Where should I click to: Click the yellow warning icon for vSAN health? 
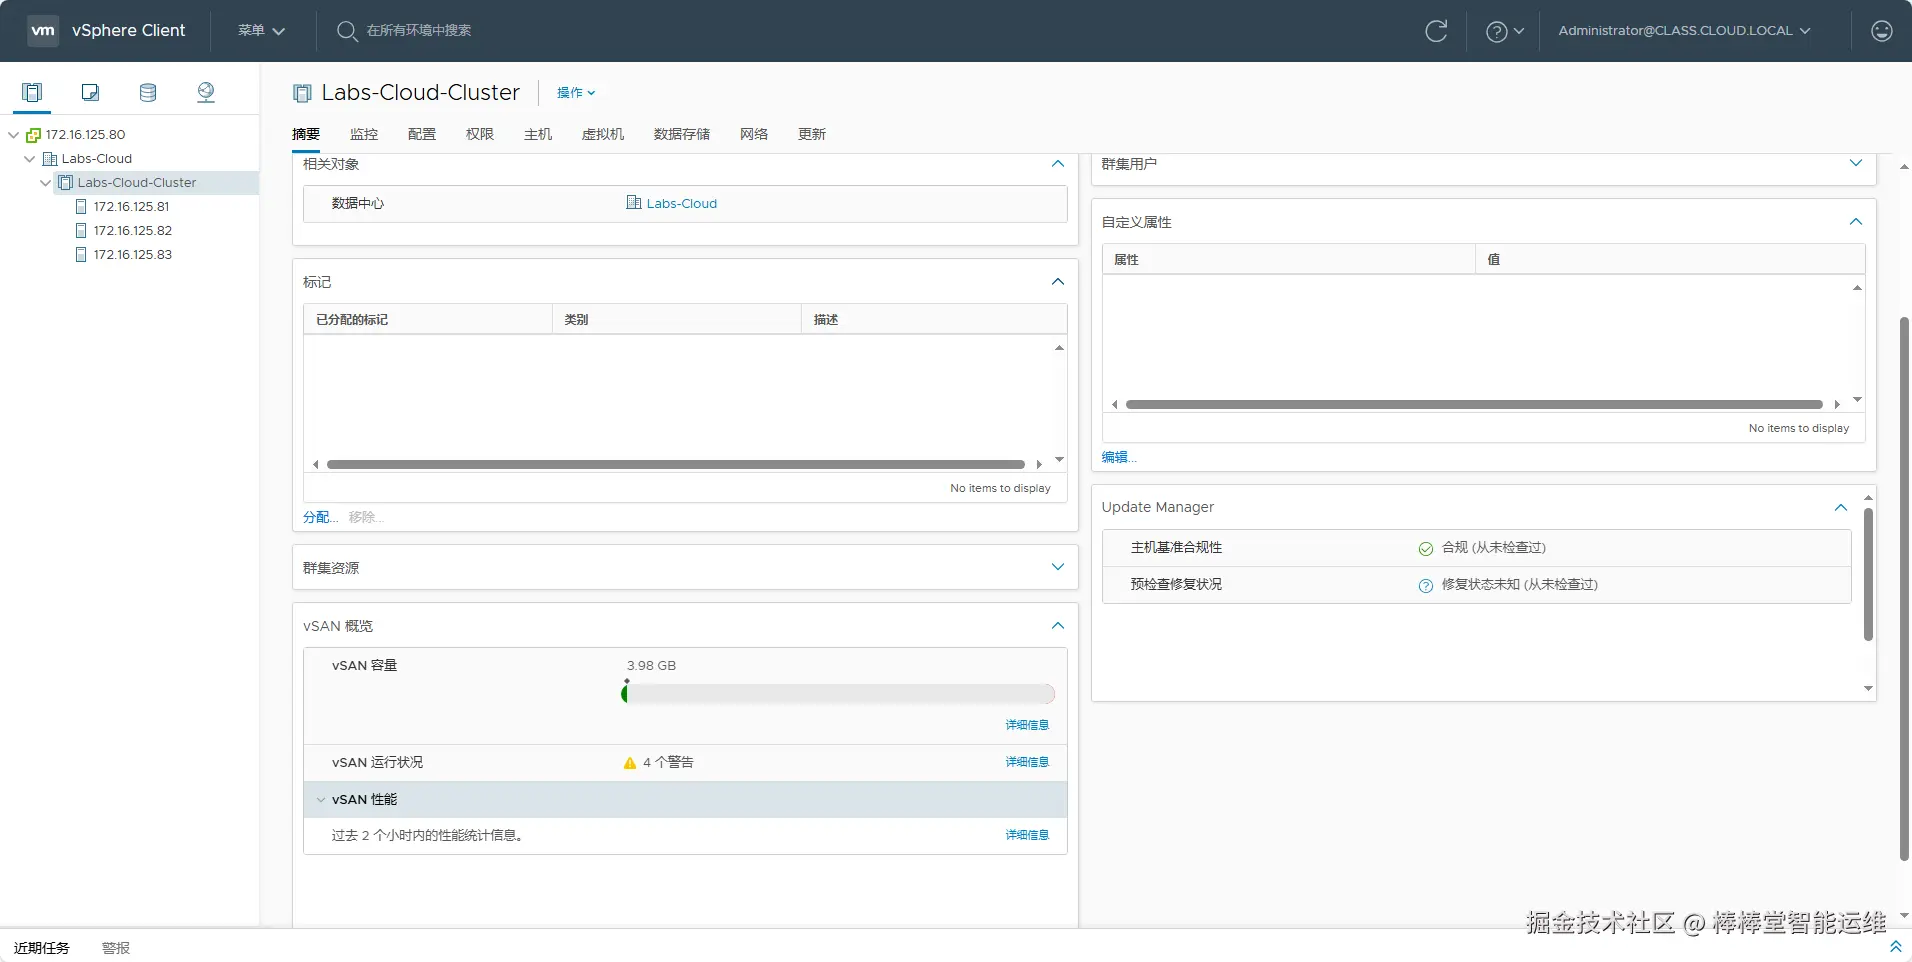click(x=630, y=763)
